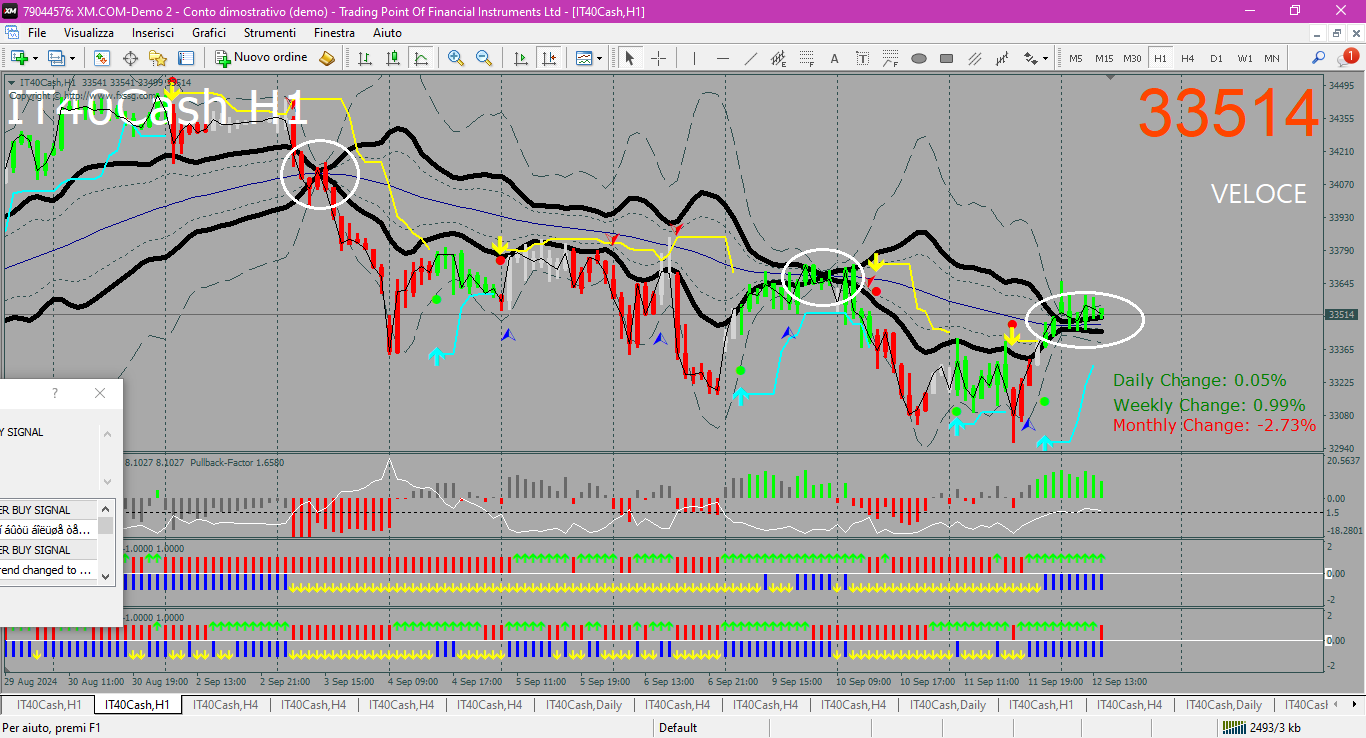Open the Inserisci menu
Image resolution: width=1366 pixels, height=738 pixels.
point(153,33)
